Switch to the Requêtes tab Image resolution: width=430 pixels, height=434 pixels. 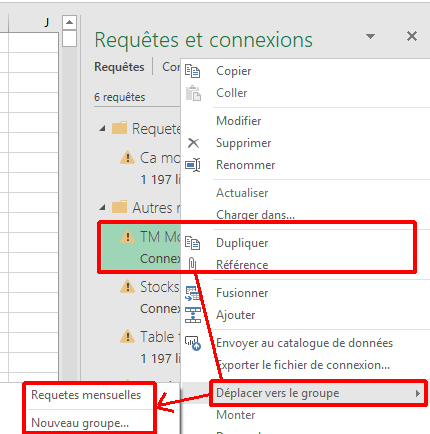coord(119,67)
